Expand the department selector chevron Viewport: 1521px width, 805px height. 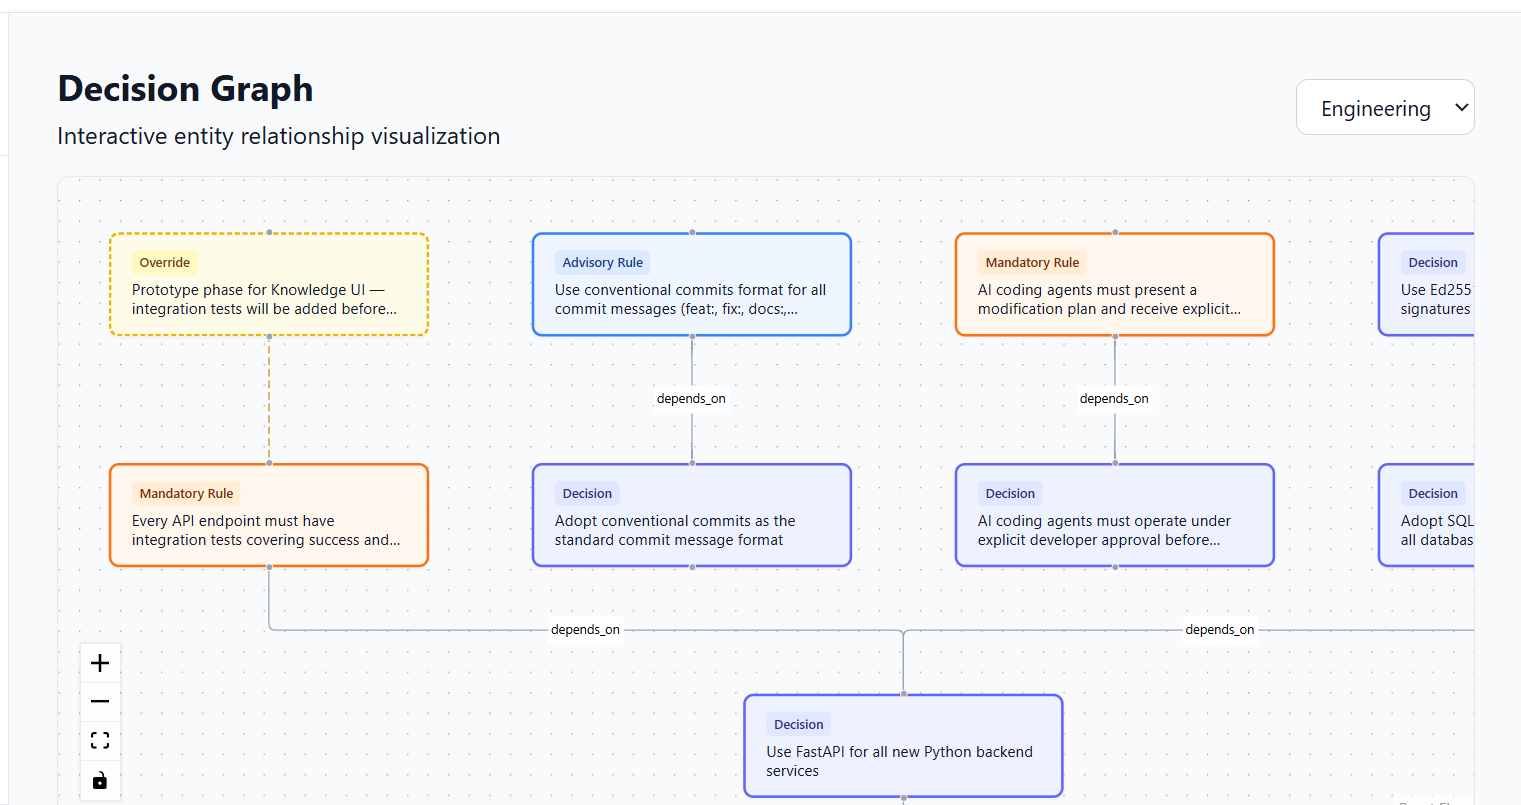tap(1459, 107)
